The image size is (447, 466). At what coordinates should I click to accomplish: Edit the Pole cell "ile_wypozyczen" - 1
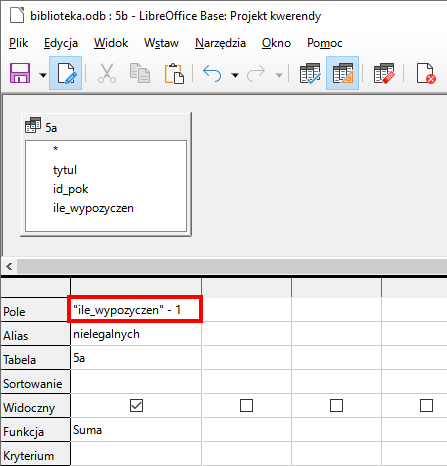pyautogui.click(x=135, y=310)
